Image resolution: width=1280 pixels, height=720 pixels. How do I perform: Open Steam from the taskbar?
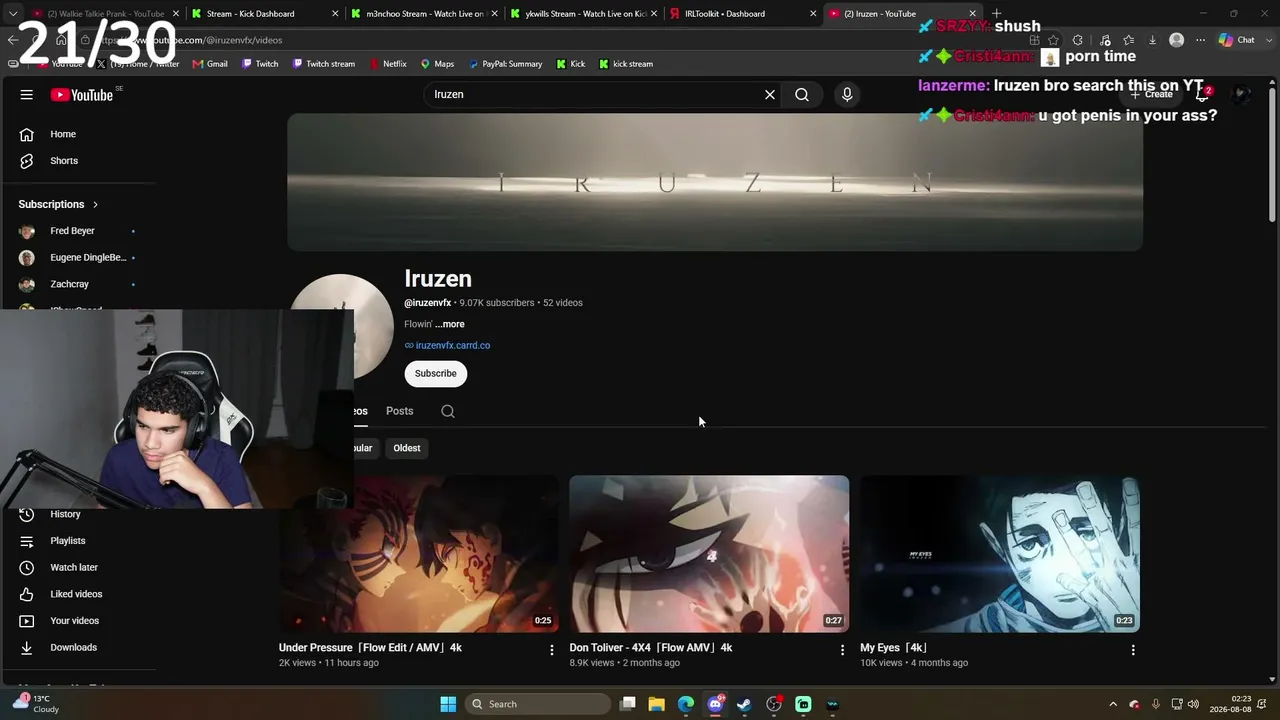tap(744, 704)
